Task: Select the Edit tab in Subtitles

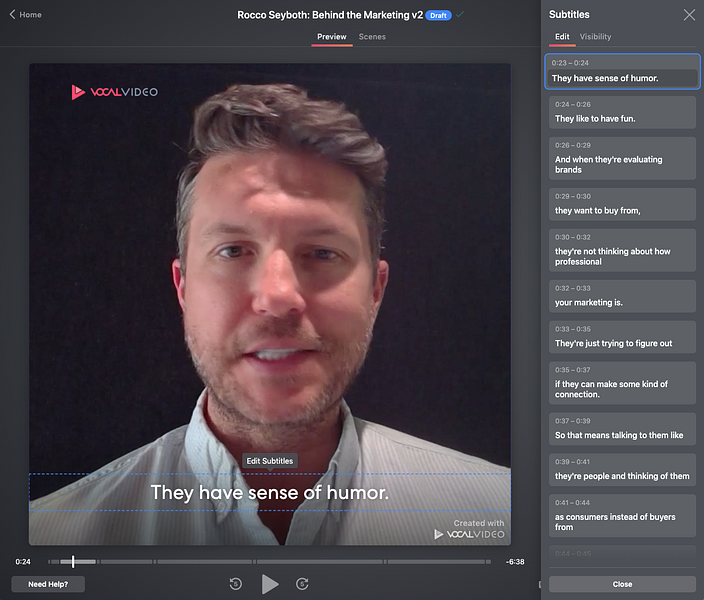Action: click(562, 37)
